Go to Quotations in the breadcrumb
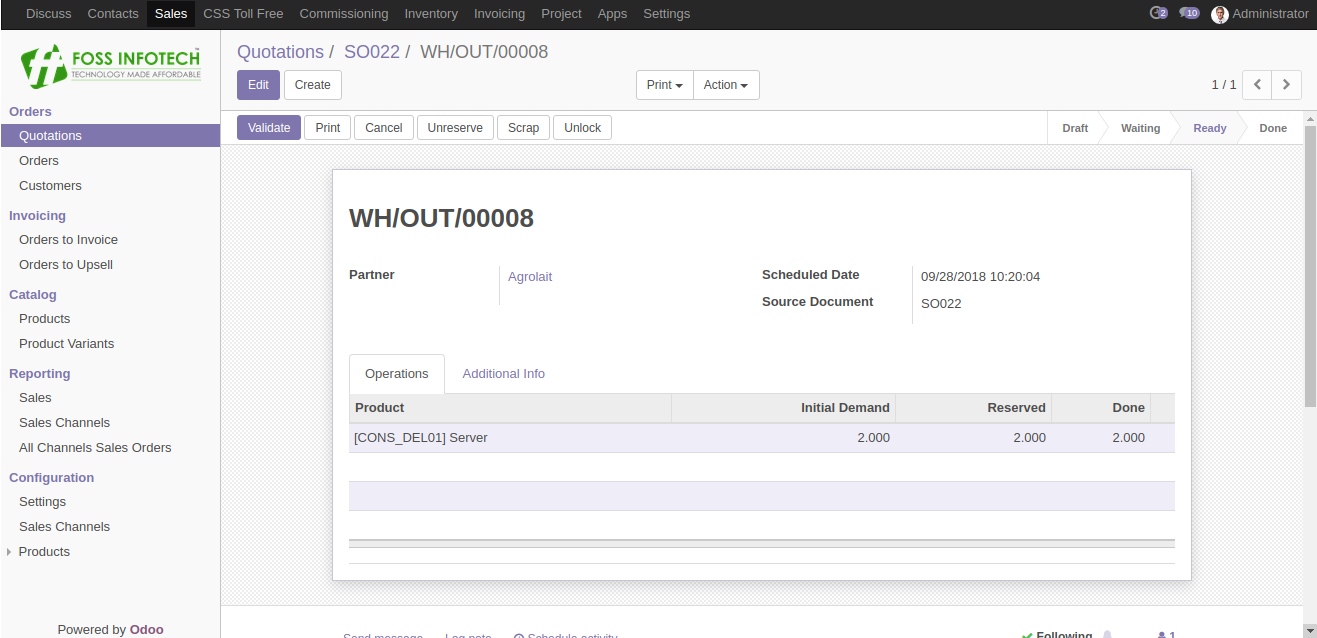The height and width of the screenshot is (638, 1317). 280,52
